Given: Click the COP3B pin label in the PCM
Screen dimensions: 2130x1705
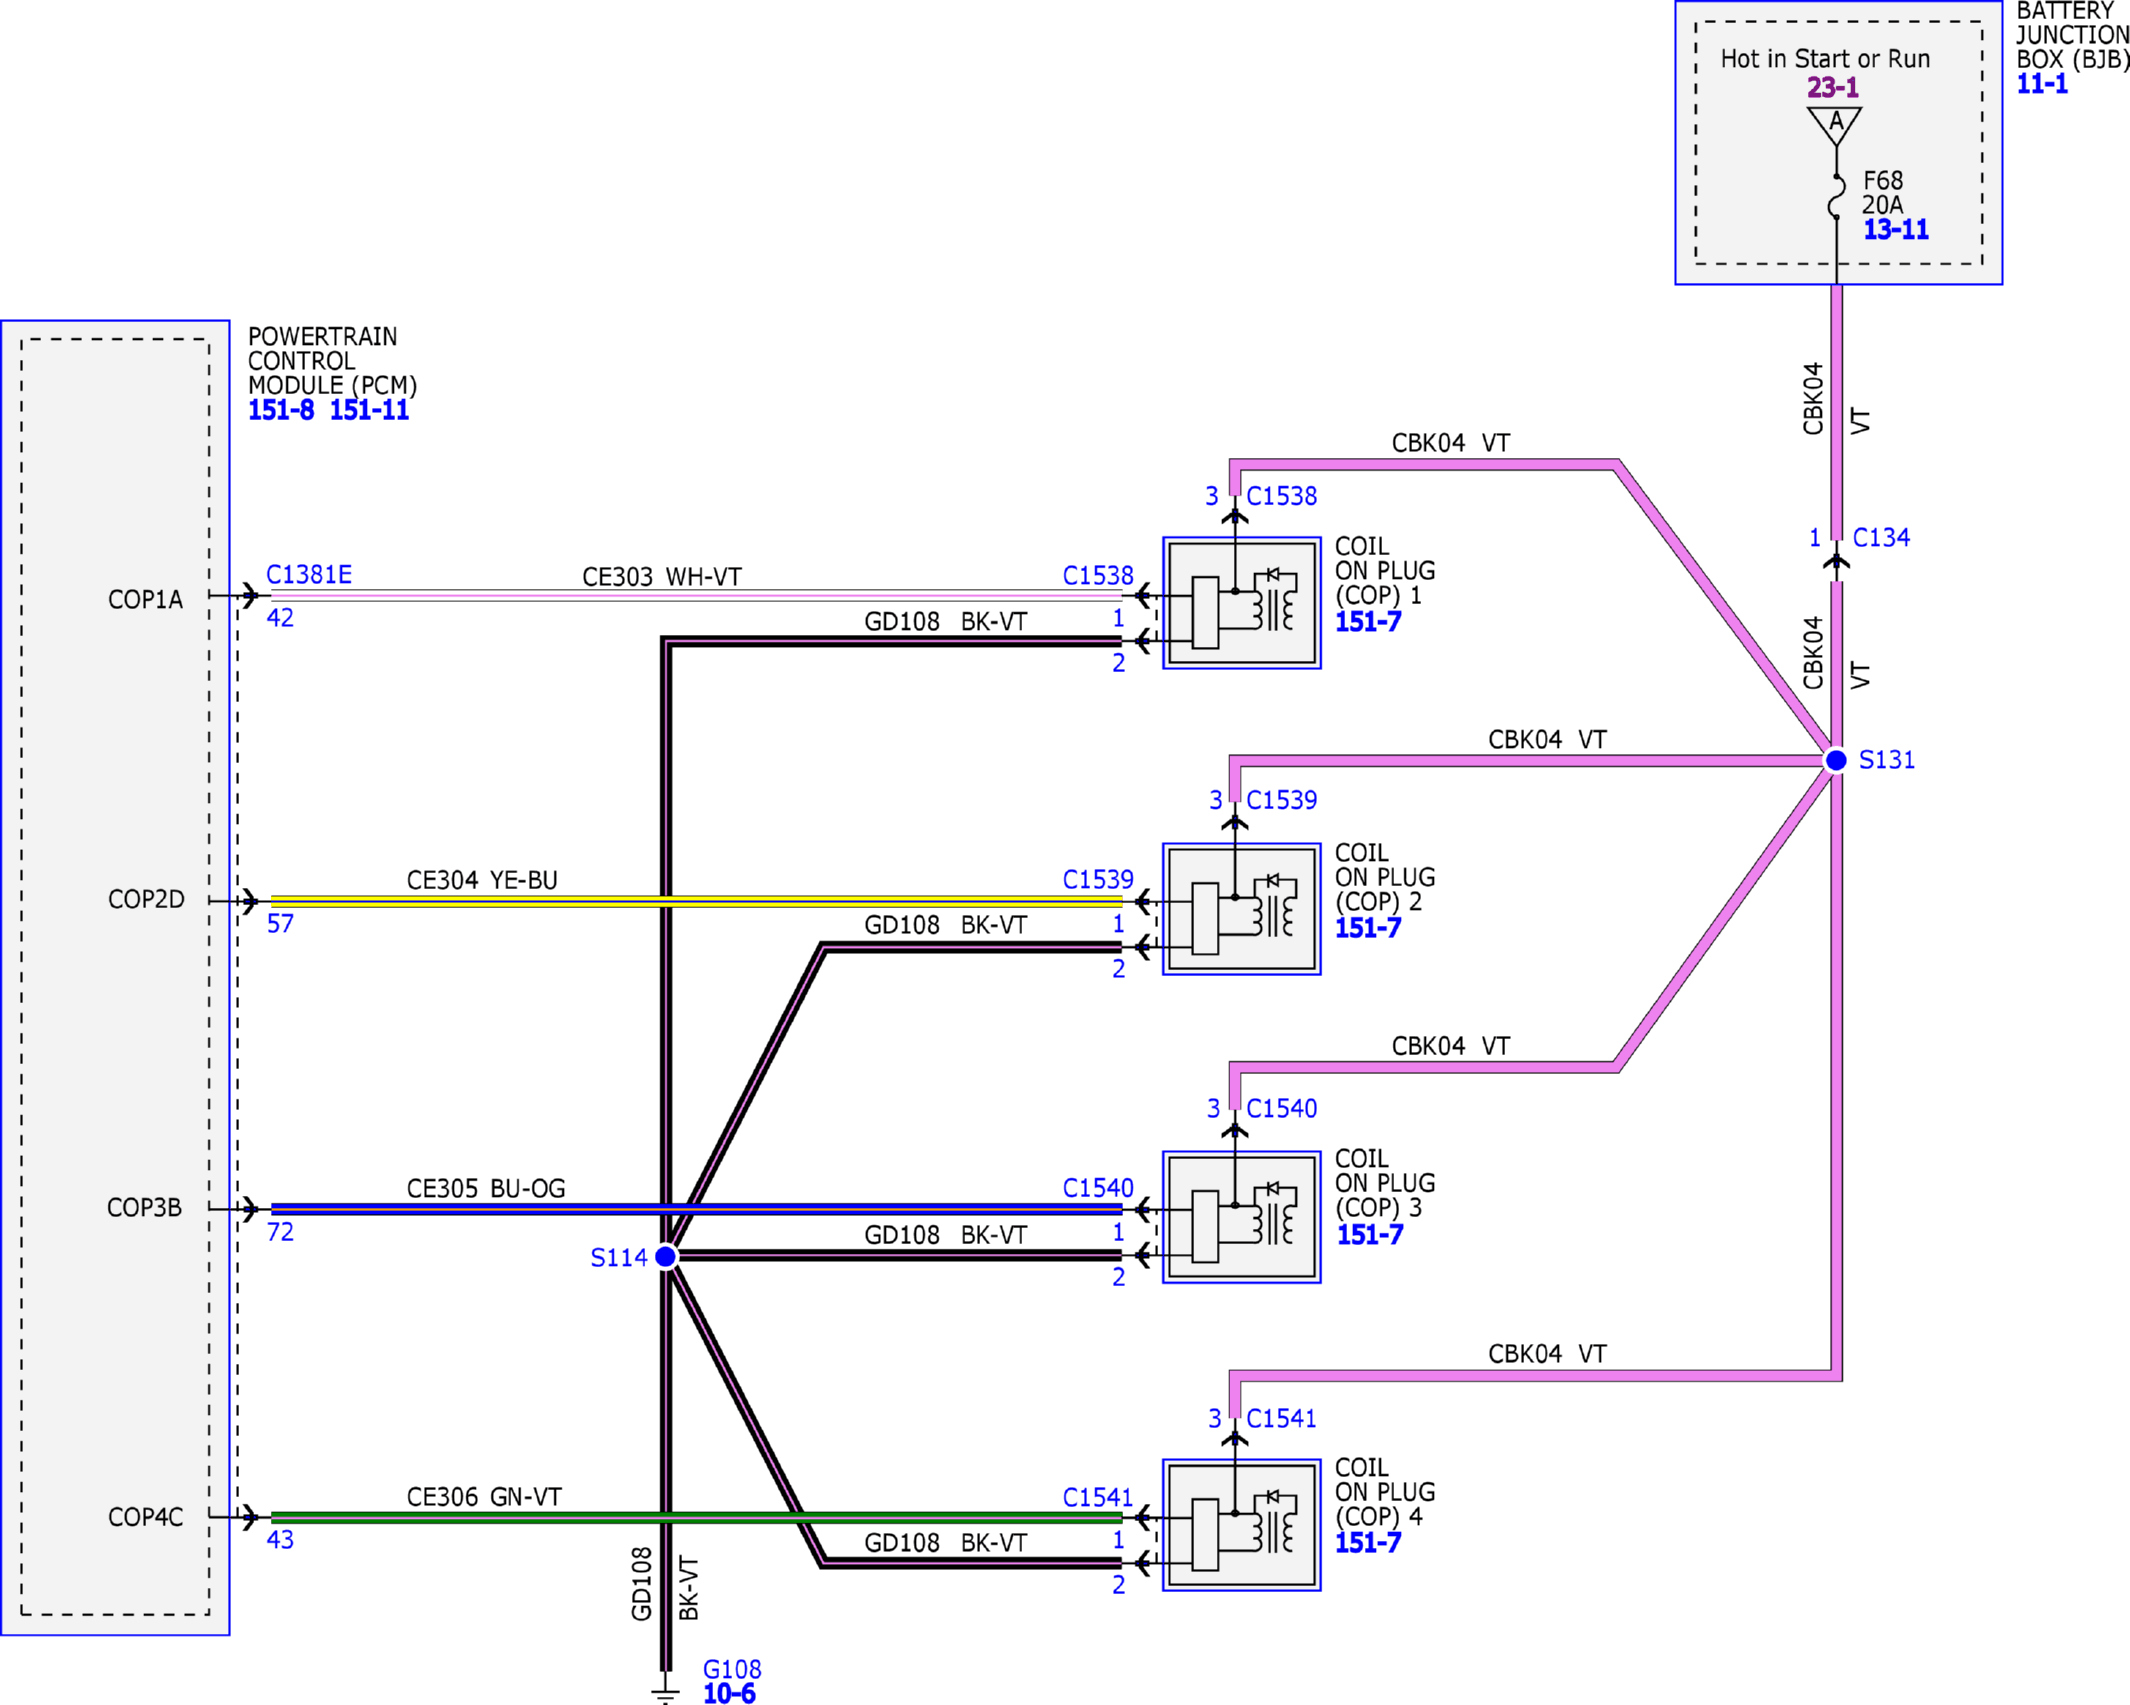Looking at the screenshot, I should 145,1208.
